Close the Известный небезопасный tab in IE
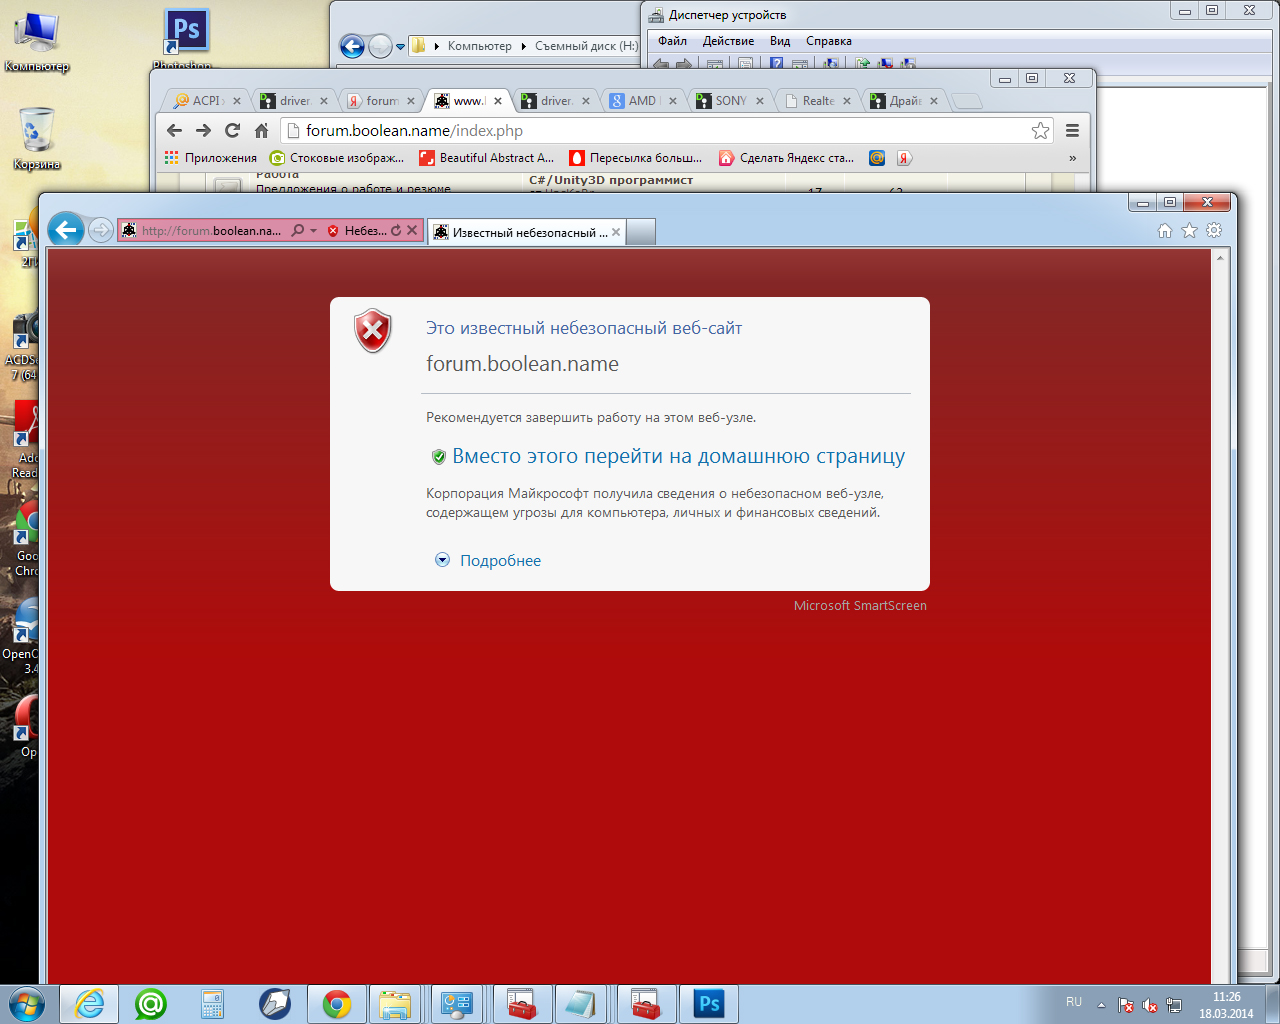 coord(616,232)
